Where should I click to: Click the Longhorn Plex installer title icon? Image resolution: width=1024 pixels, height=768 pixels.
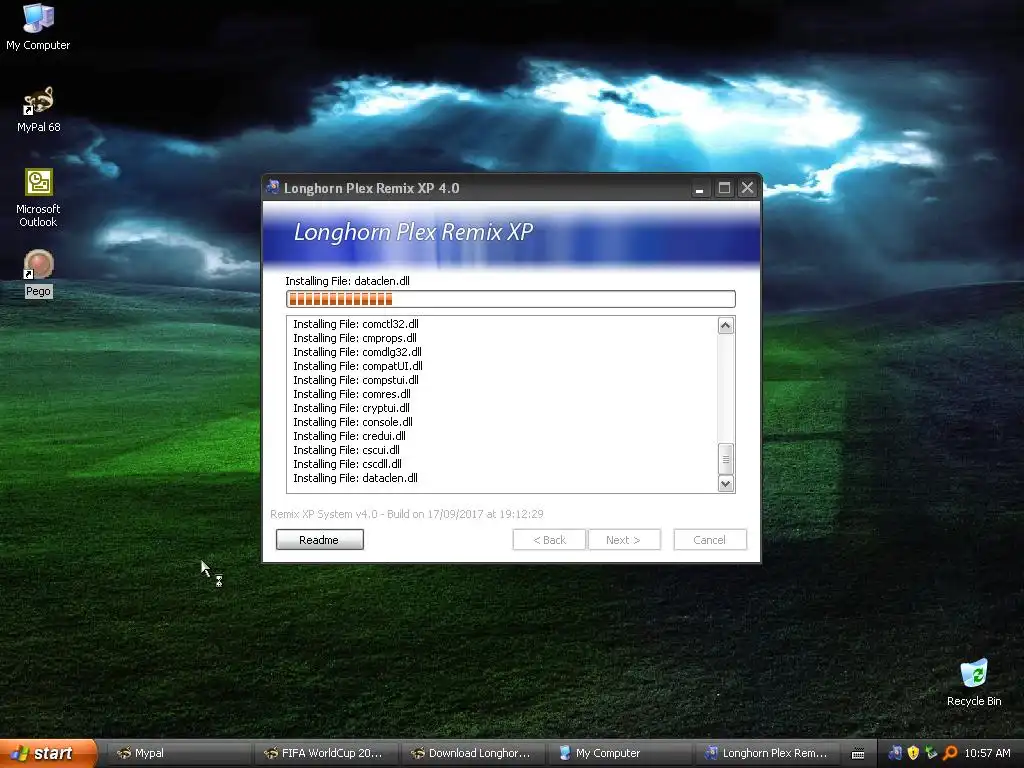(273, 187)
